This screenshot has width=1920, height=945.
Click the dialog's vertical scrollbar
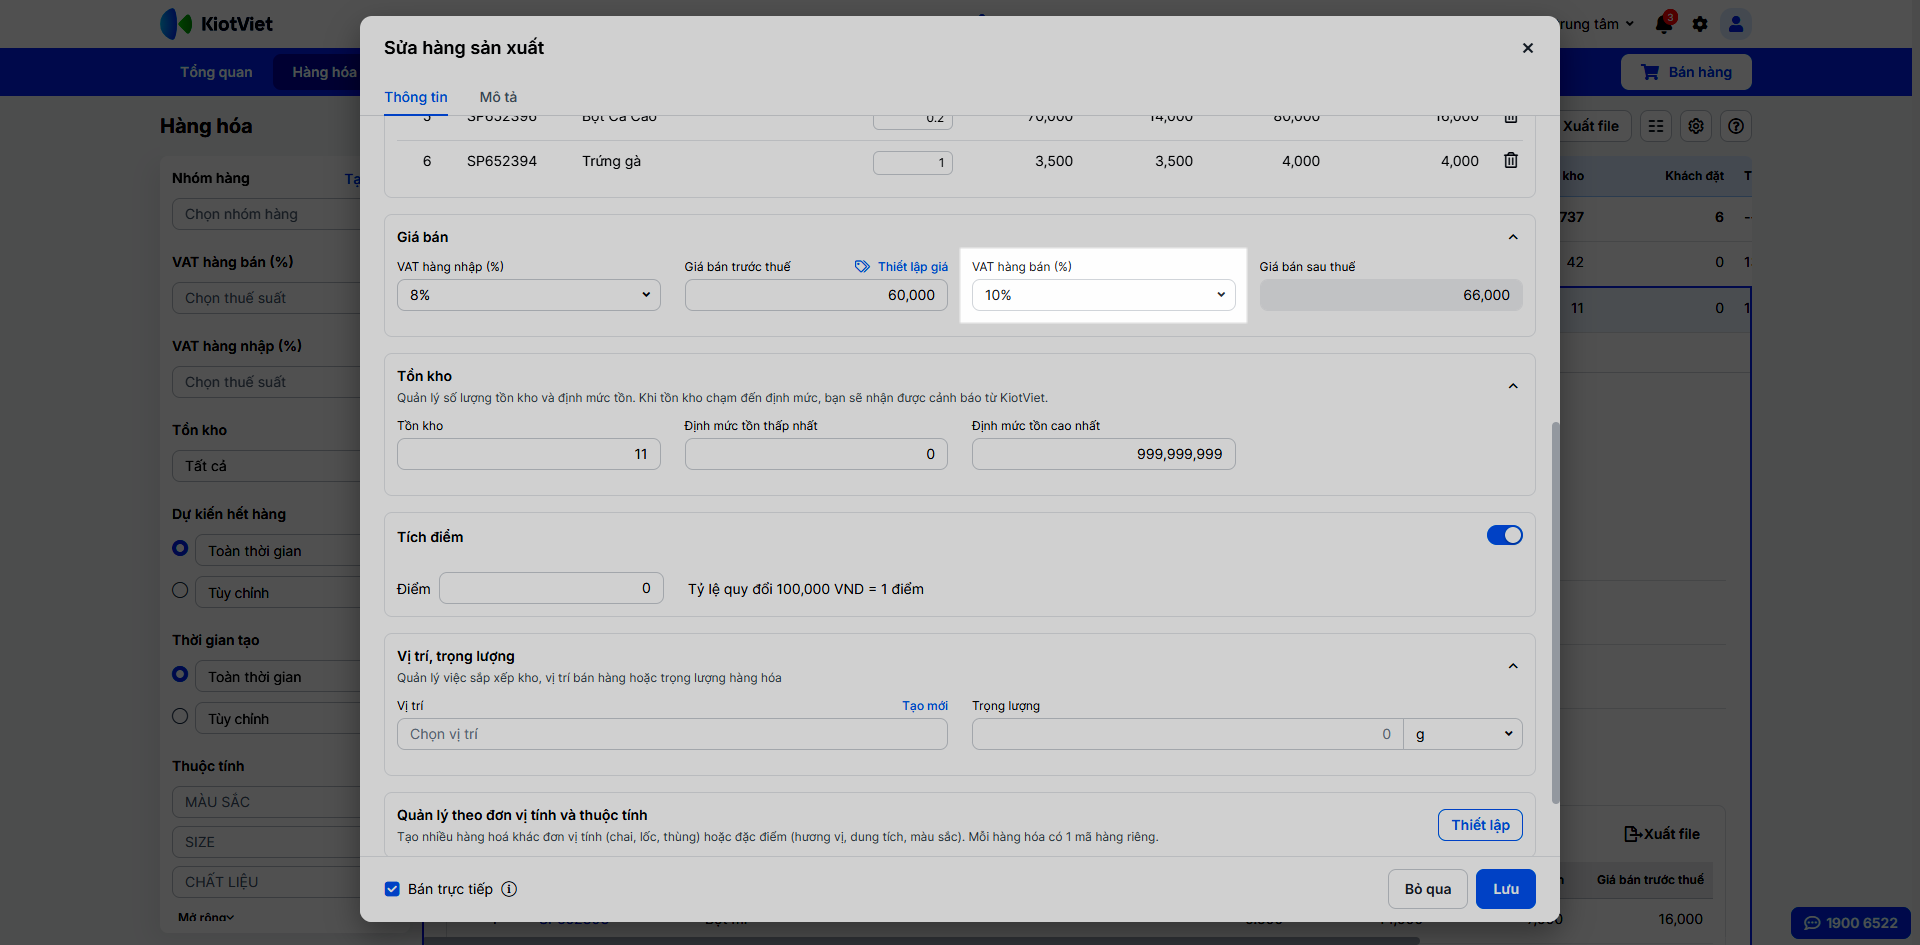(x=1555, y=610)
